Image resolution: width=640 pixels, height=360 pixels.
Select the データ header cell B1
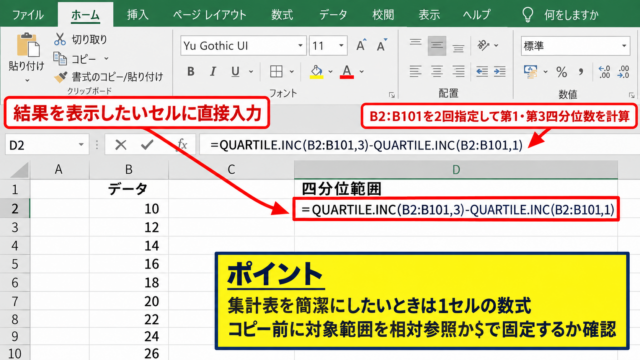(129, 189)
